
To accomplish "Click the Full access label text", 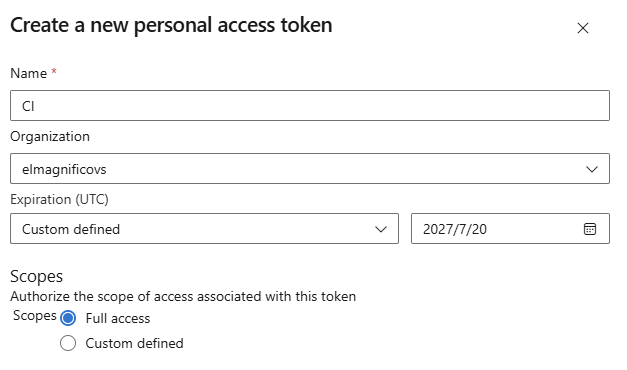I will tap(118, 318).
